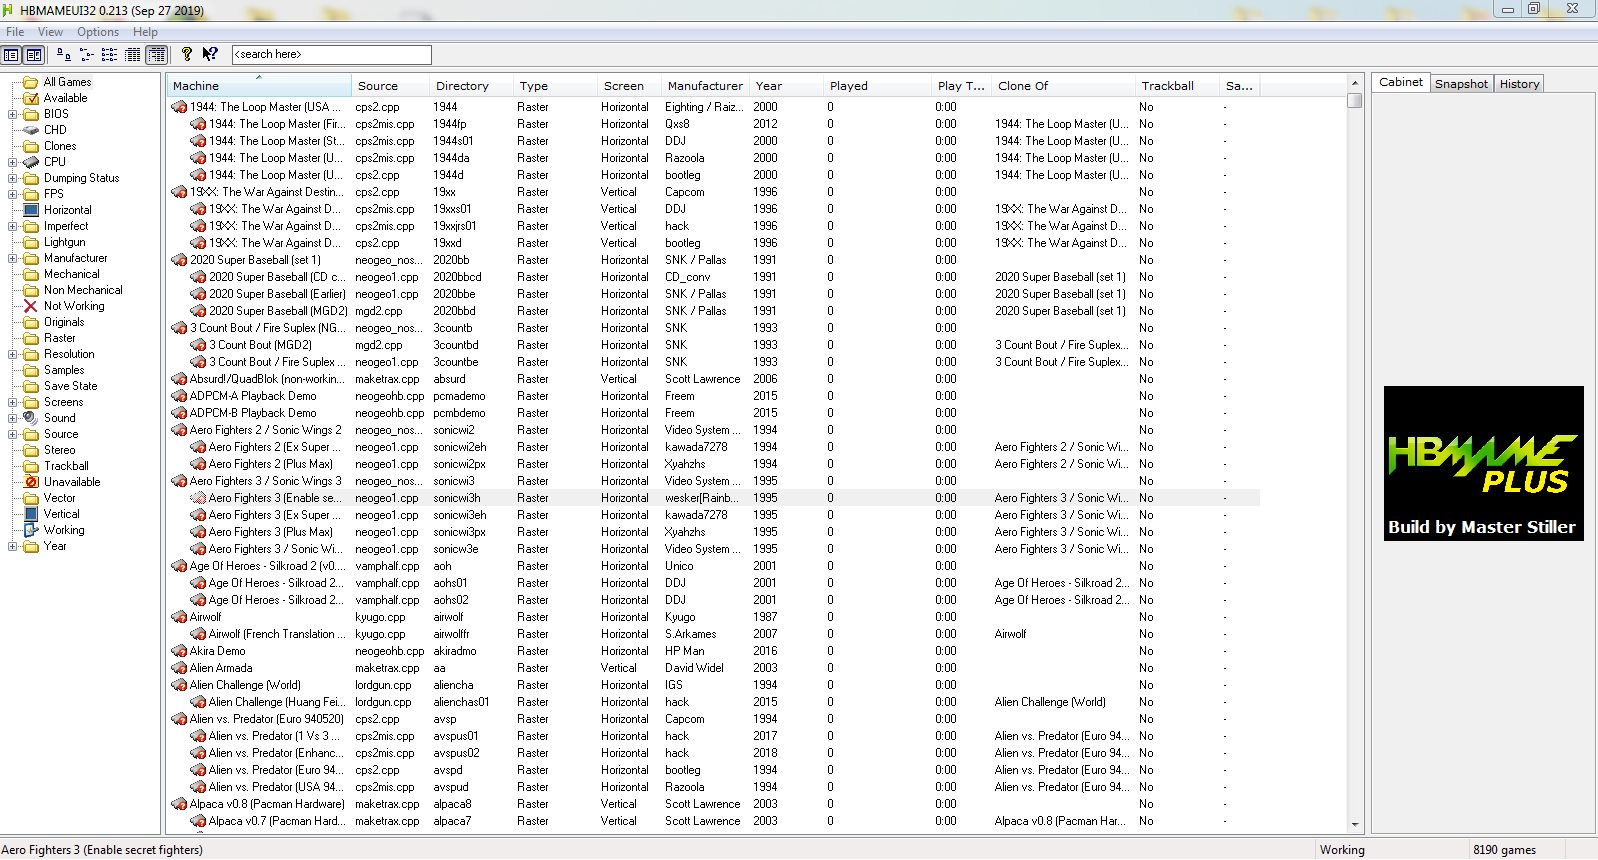The width and height of the screenshot is (1598, 860).
Task: Toggle the folder list panel toolbar button
Action: 11,55
